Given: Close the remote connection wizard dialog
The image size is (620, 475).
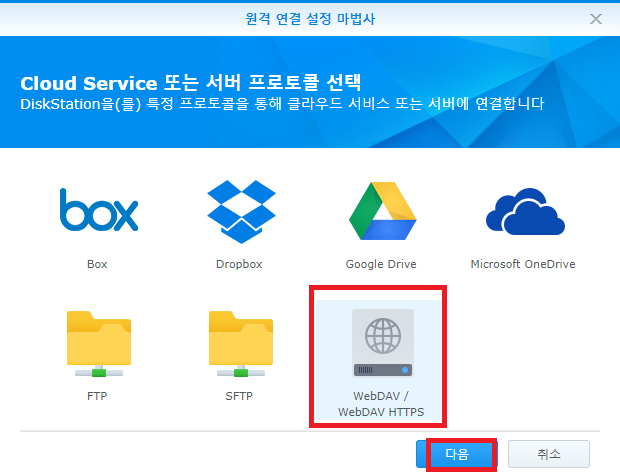Looking at the screenshot, I should [x=595, y=19].
